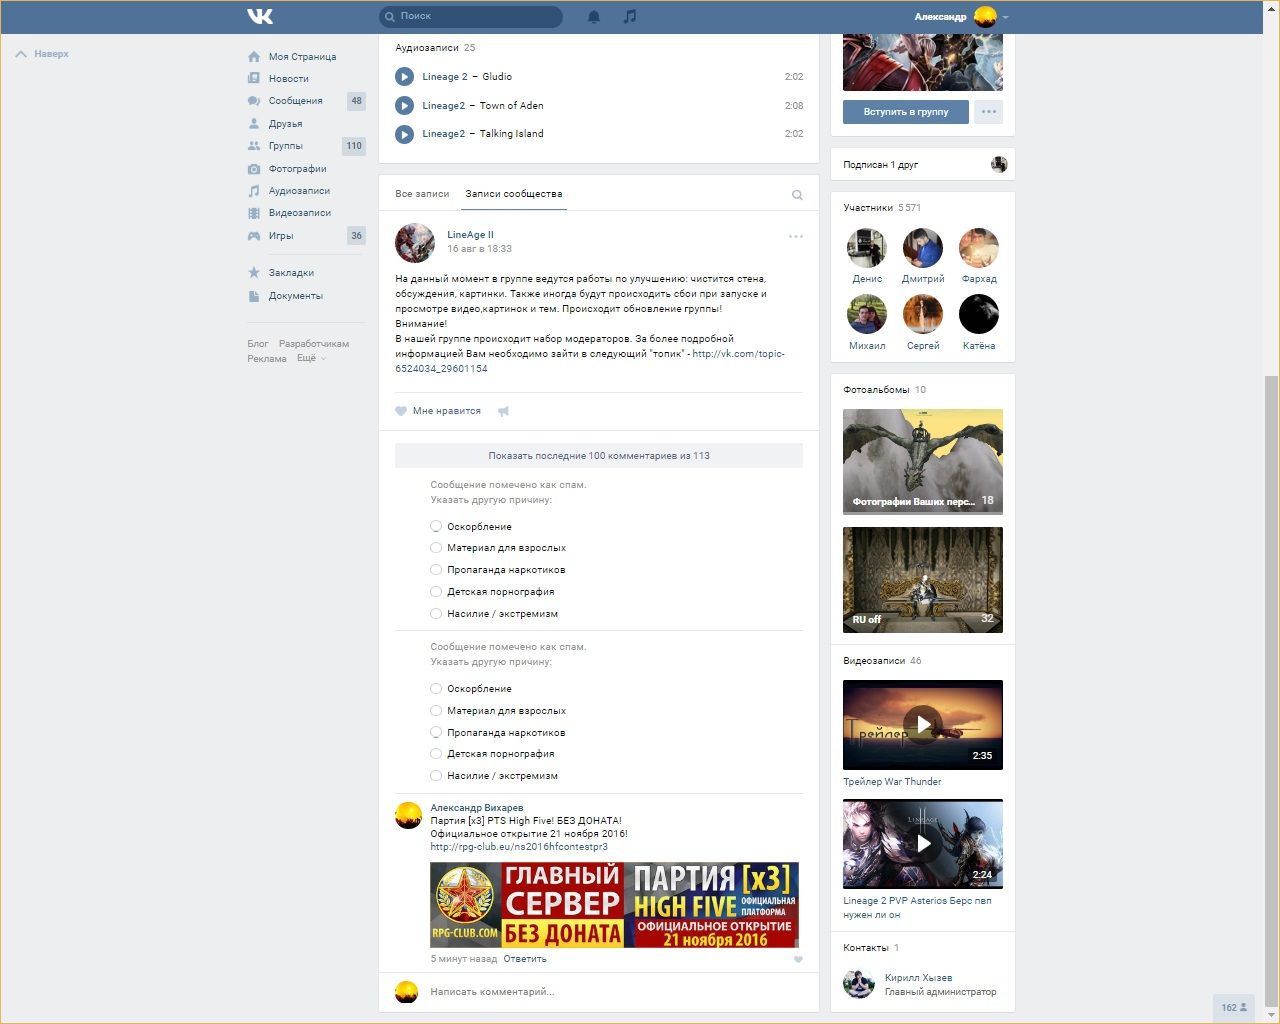Play Lineage 2 – Gludio track
Image resolution: width=1280 pixels, height=1024 pixels.
[404, 77]
